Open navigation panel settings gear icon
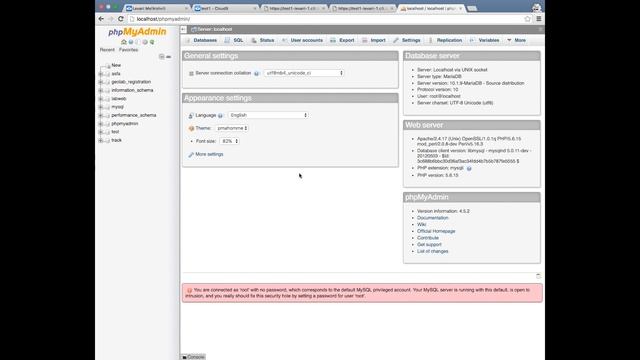 (x=145, y=42)
